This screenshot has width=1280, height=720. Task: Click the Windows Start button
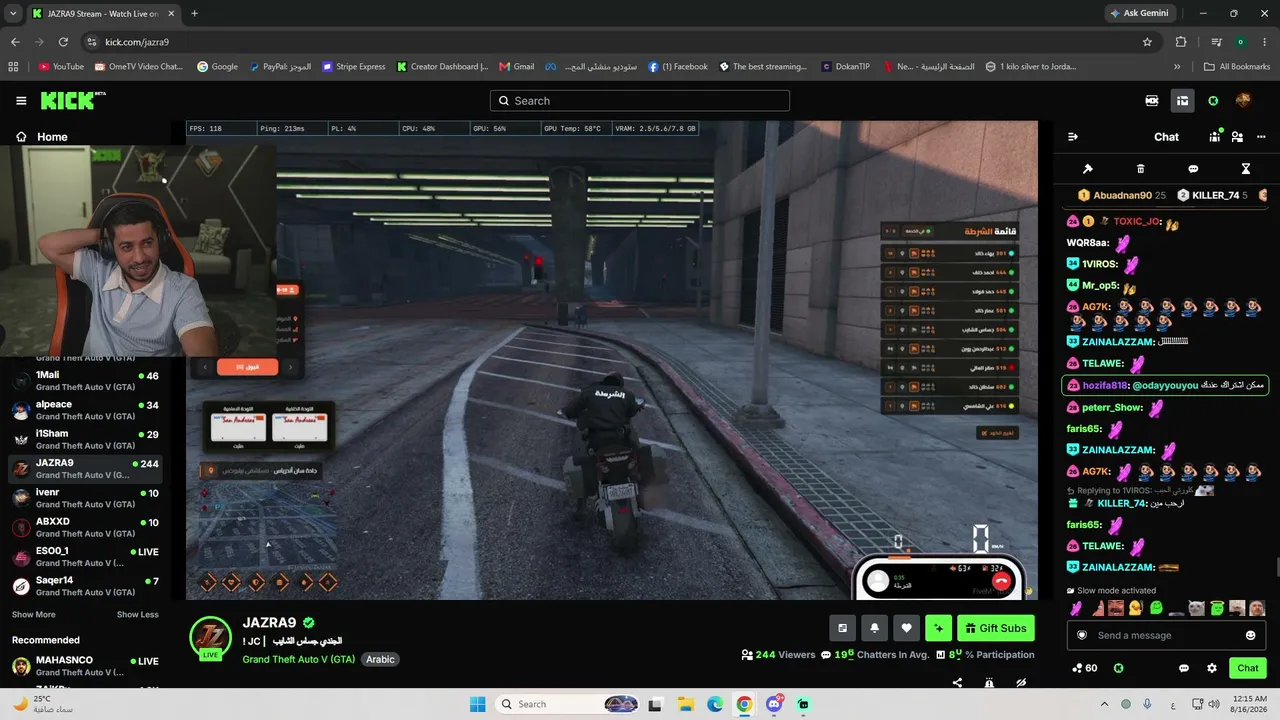(477, 704)
